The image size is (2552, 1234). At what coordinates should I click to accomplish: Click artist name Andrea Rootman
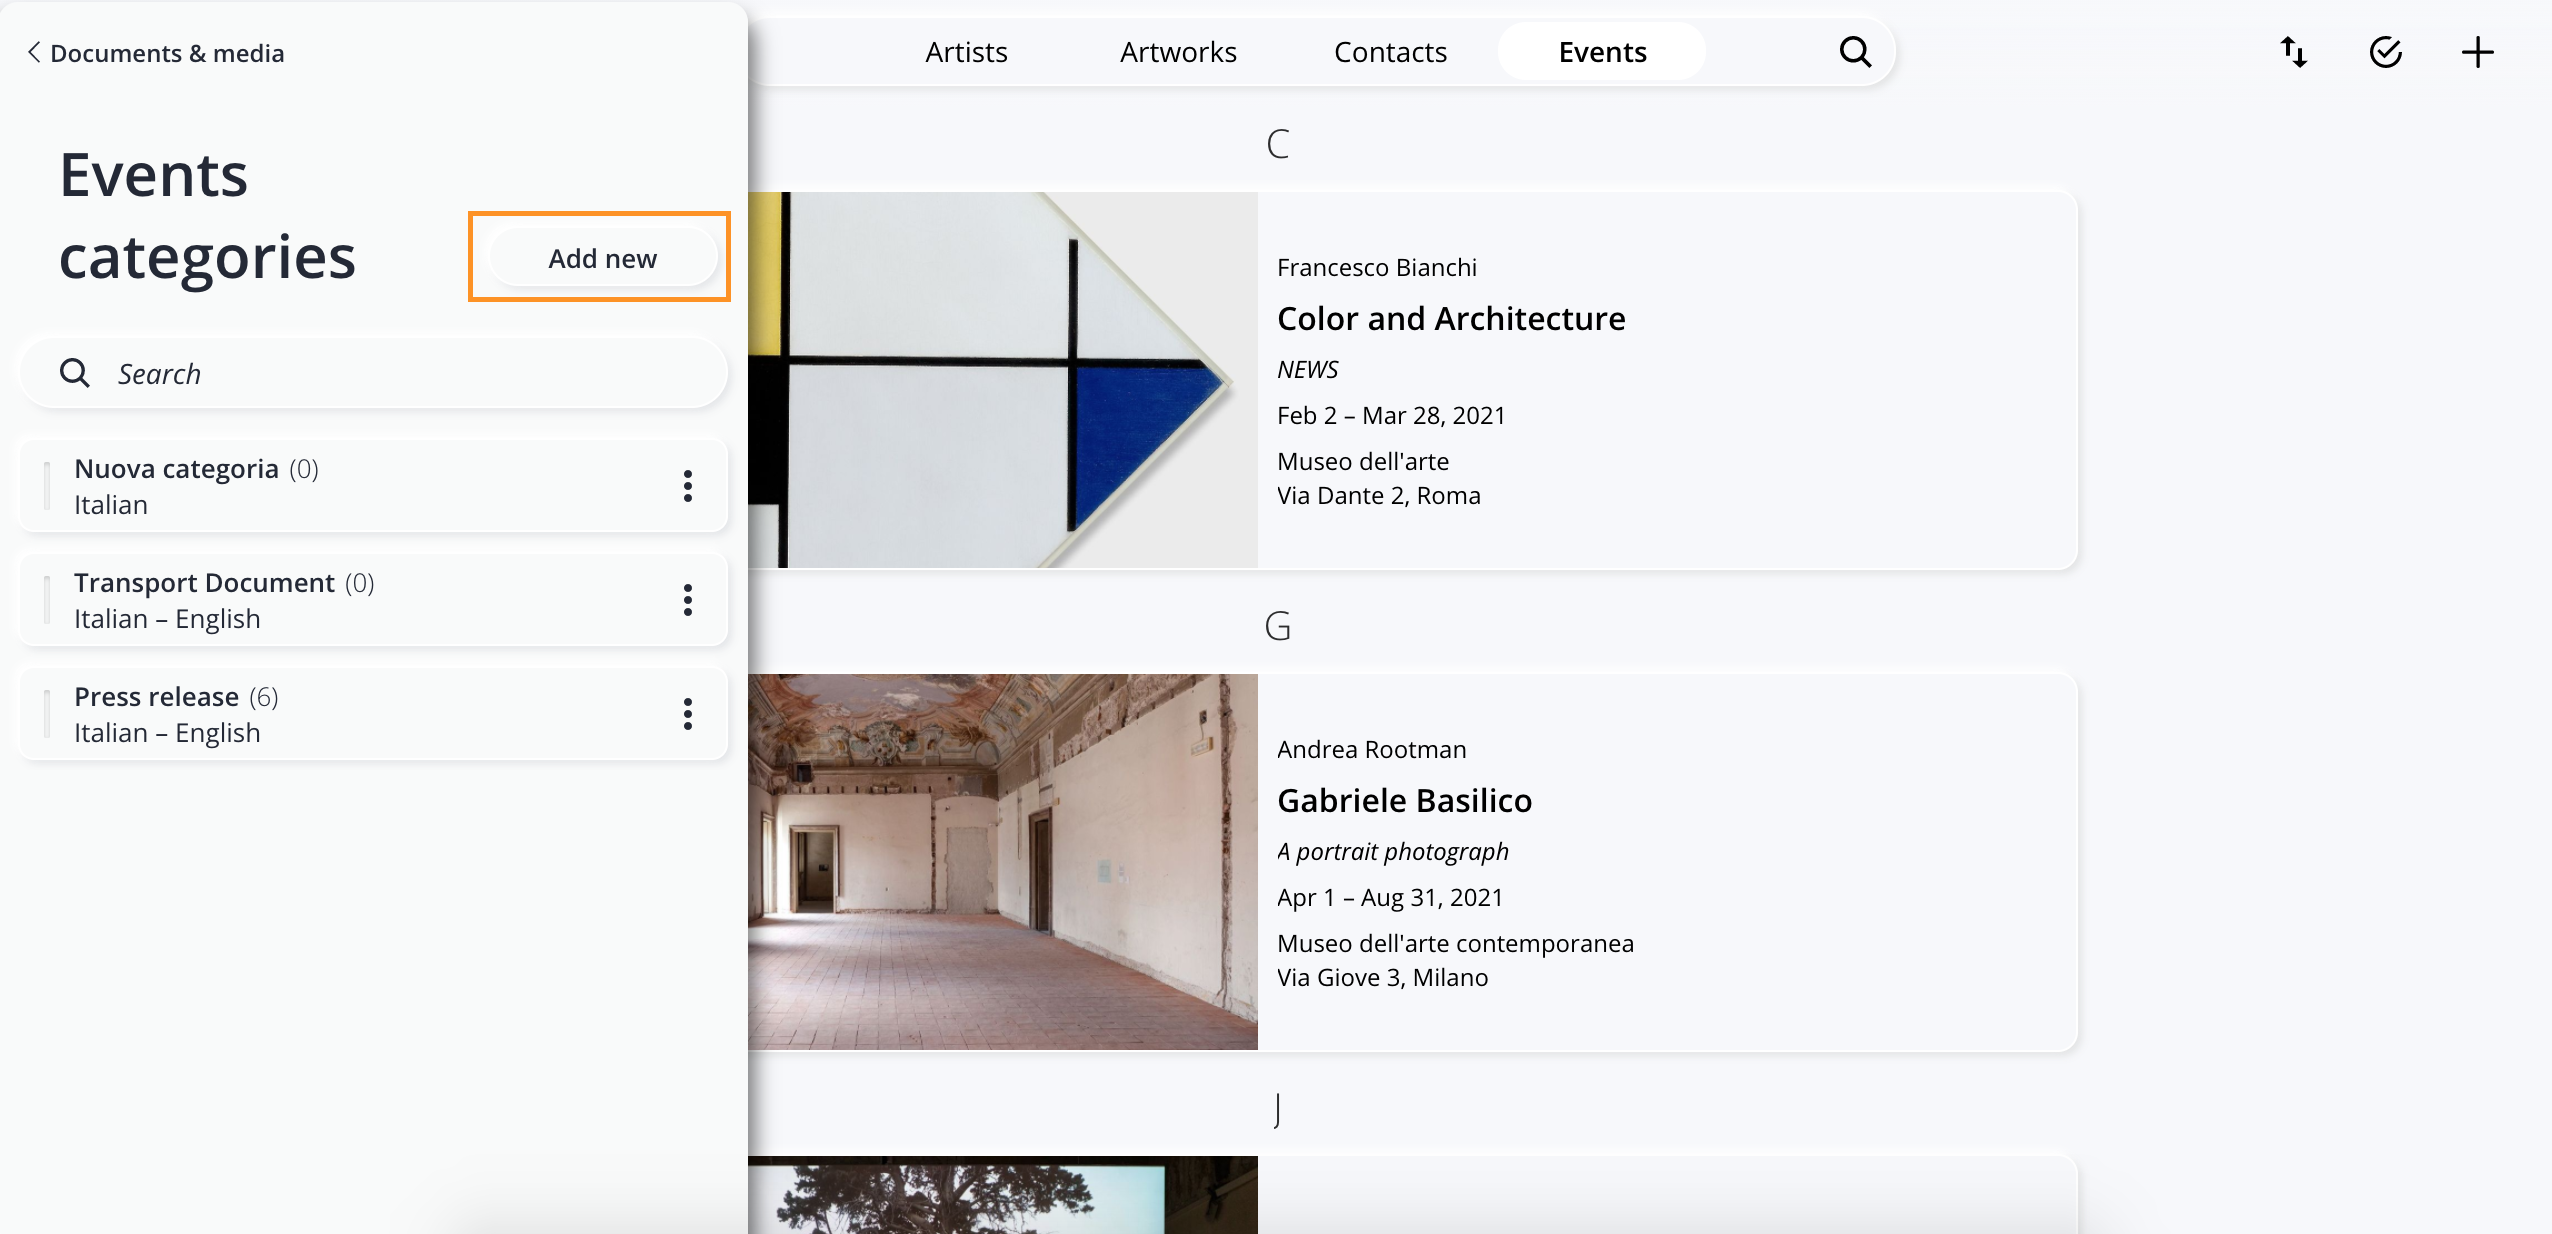click(x=1371, y=750)
